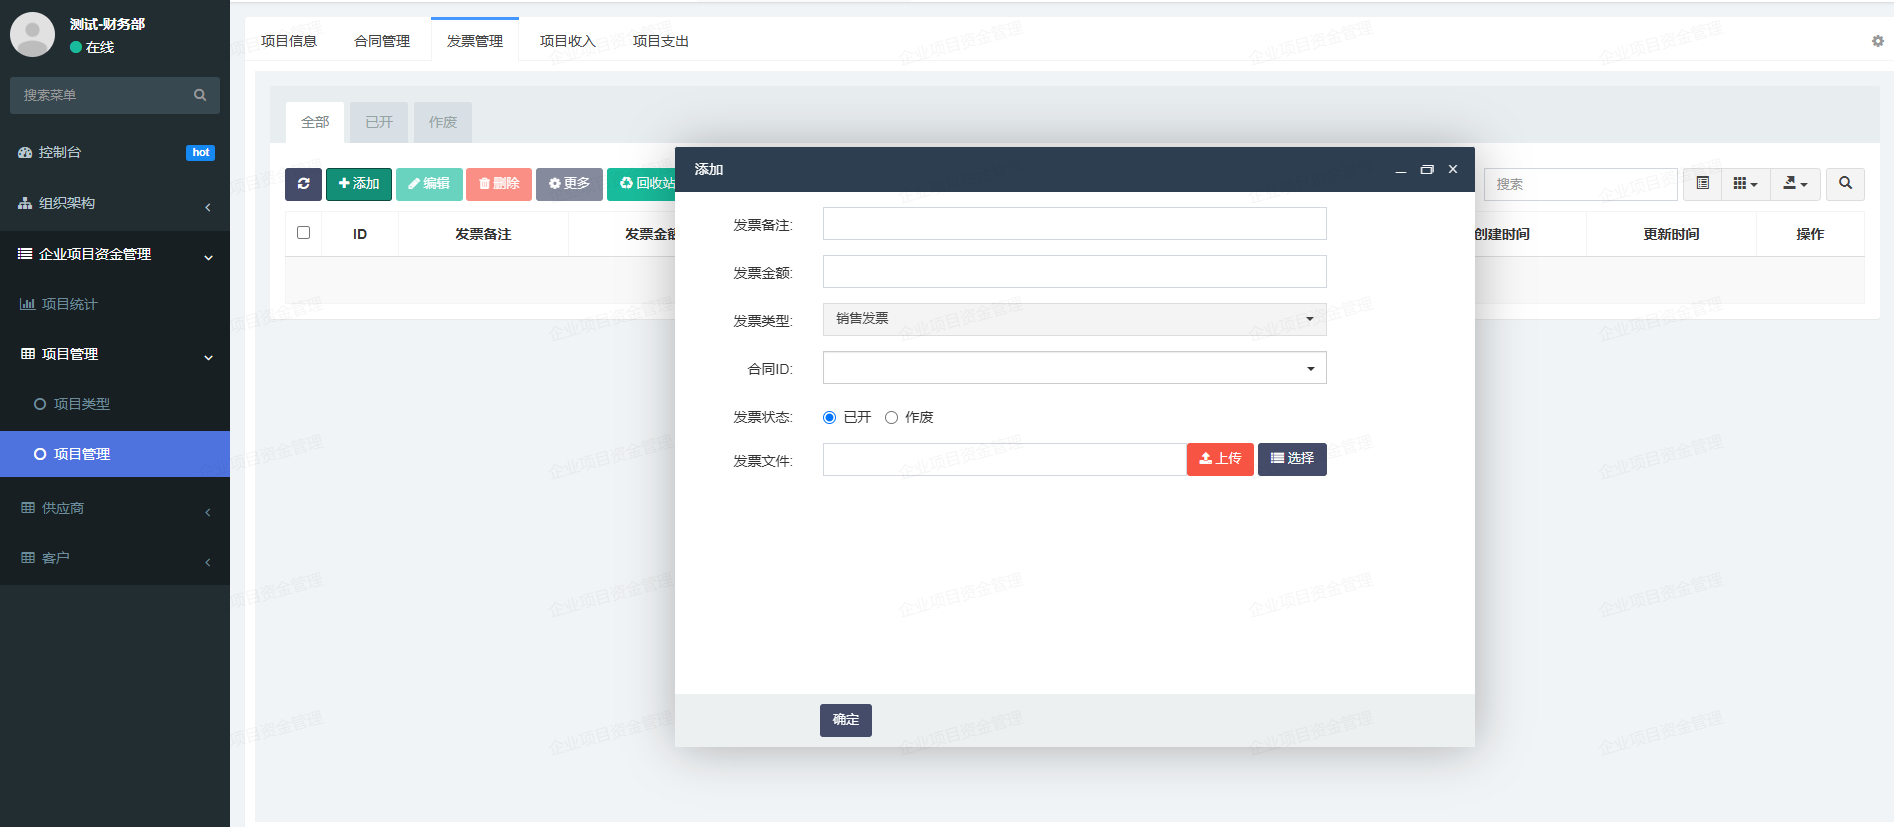Switch to the 项目收入 tab

tap(567, 41)
